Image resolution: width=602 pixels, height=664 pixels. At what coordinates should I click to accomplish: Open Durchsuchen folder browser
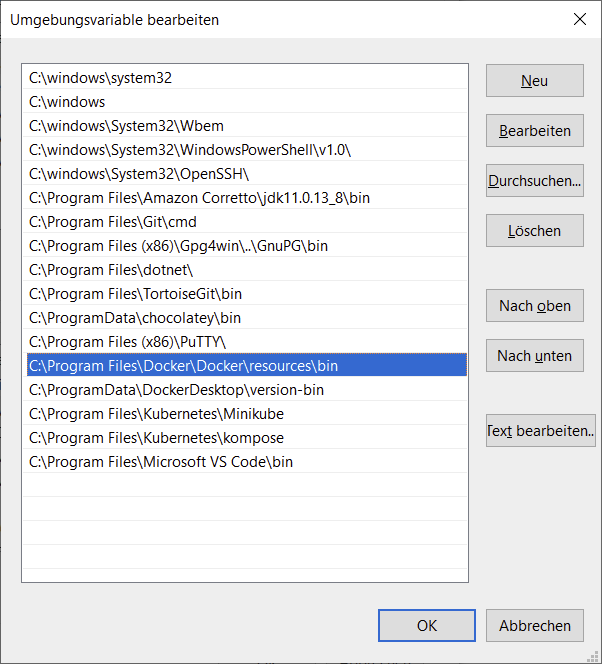[x=535, y=180]
